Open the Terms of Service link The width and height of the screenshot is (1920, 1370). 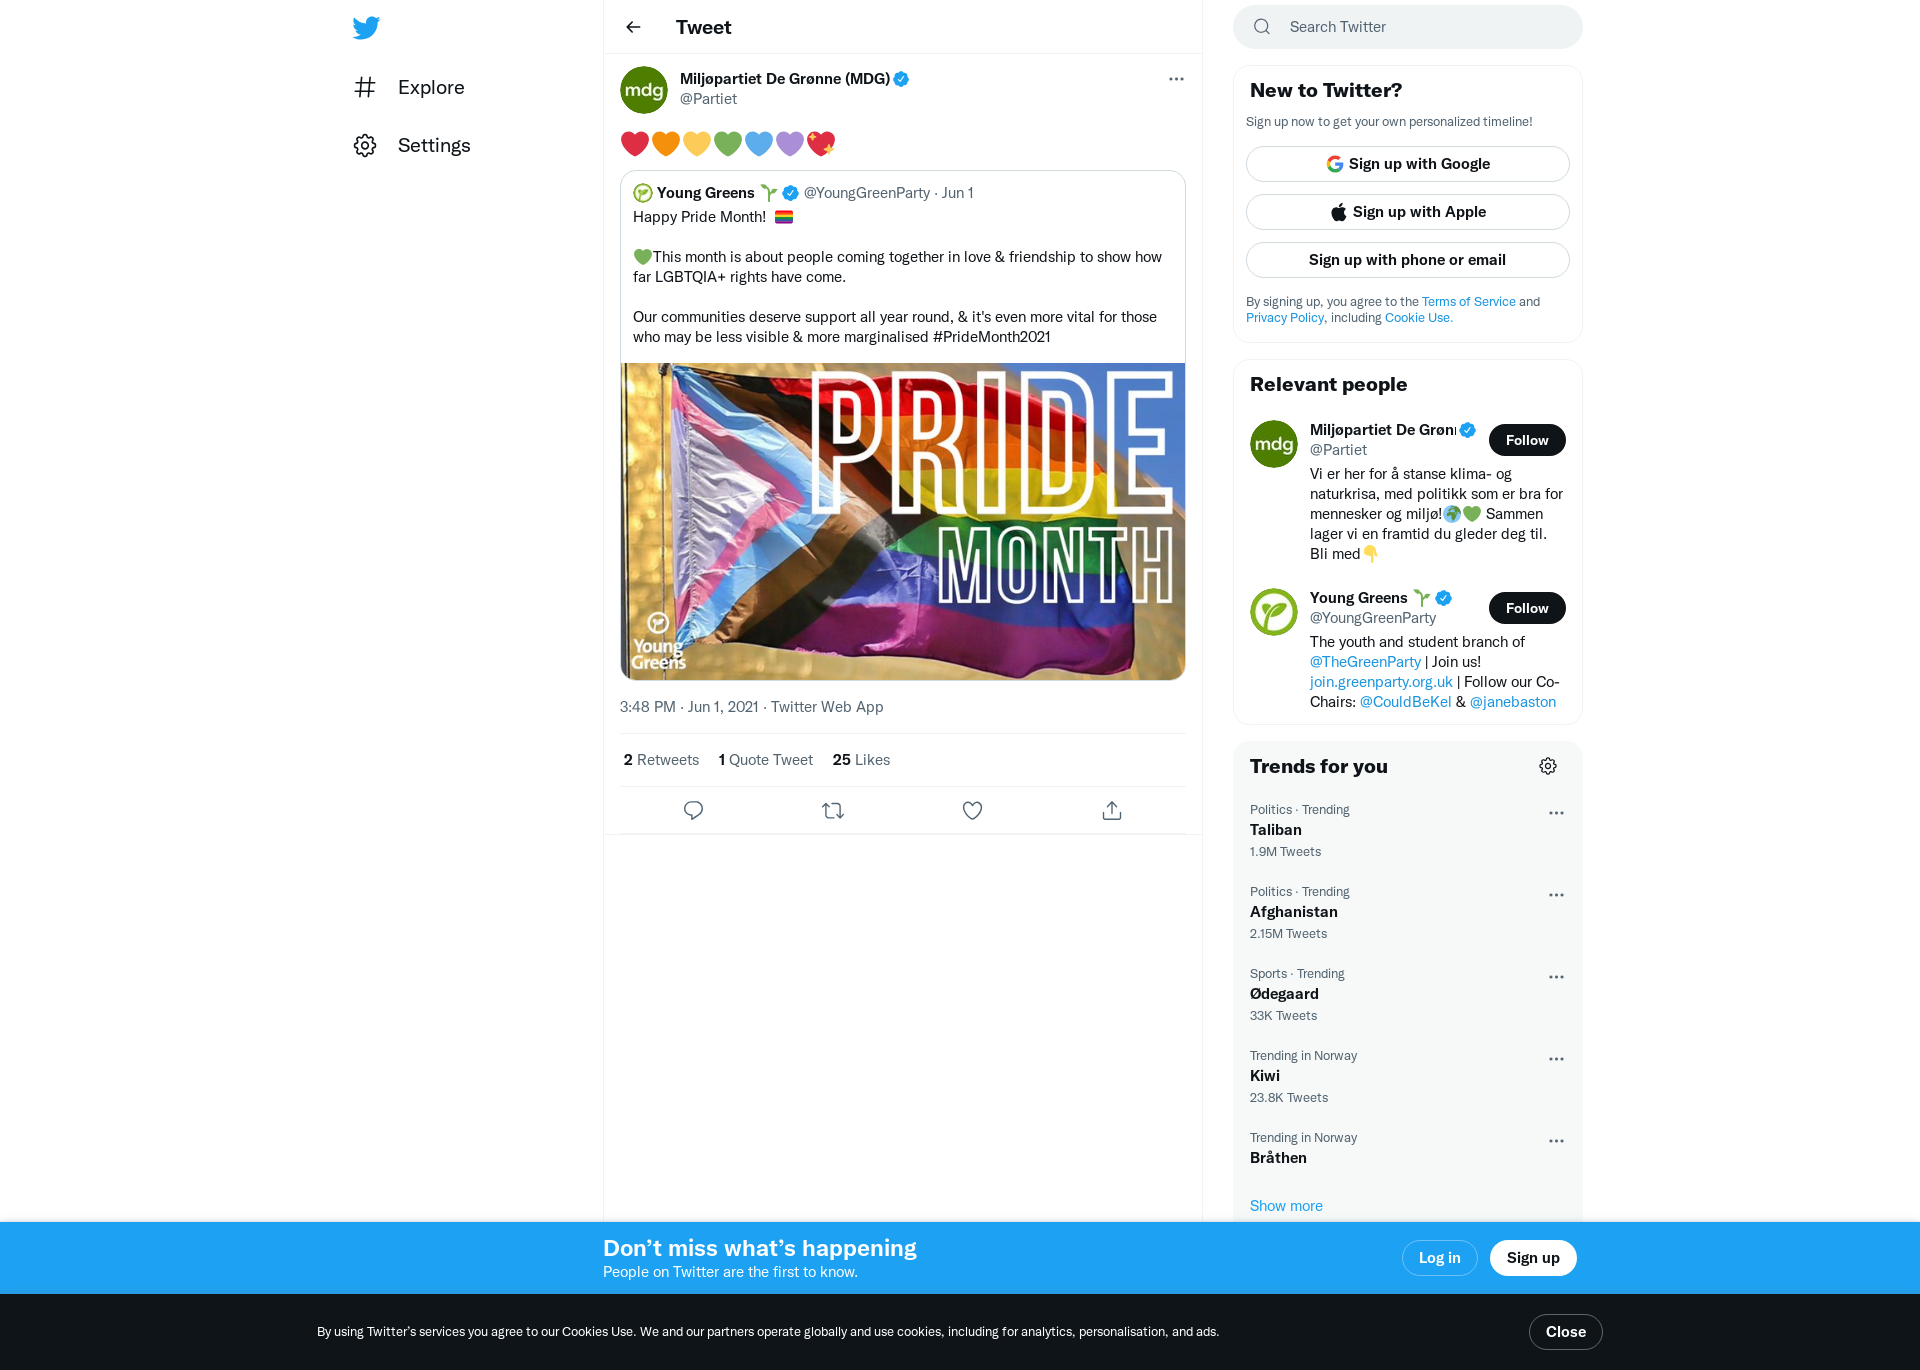[1468, 301]
